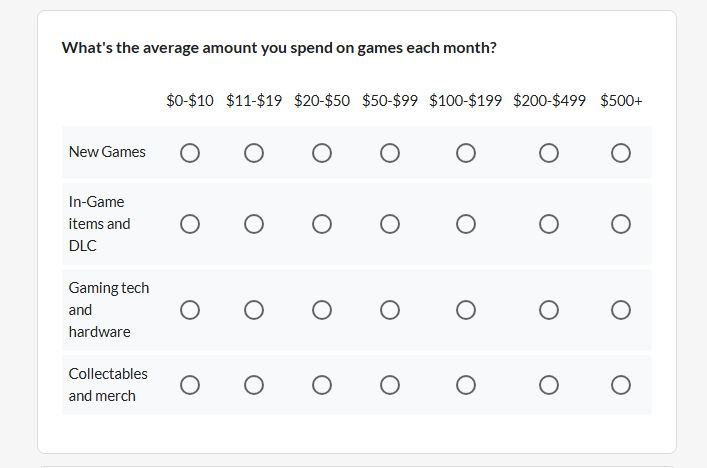Pick $0-$10 for Collectables and merch
707x468 pixels.
(190, 385)
